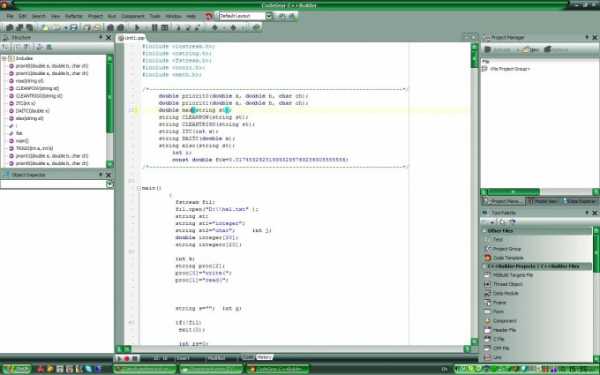Click the New item in Project Manager toolbar

tap(530, 50)
